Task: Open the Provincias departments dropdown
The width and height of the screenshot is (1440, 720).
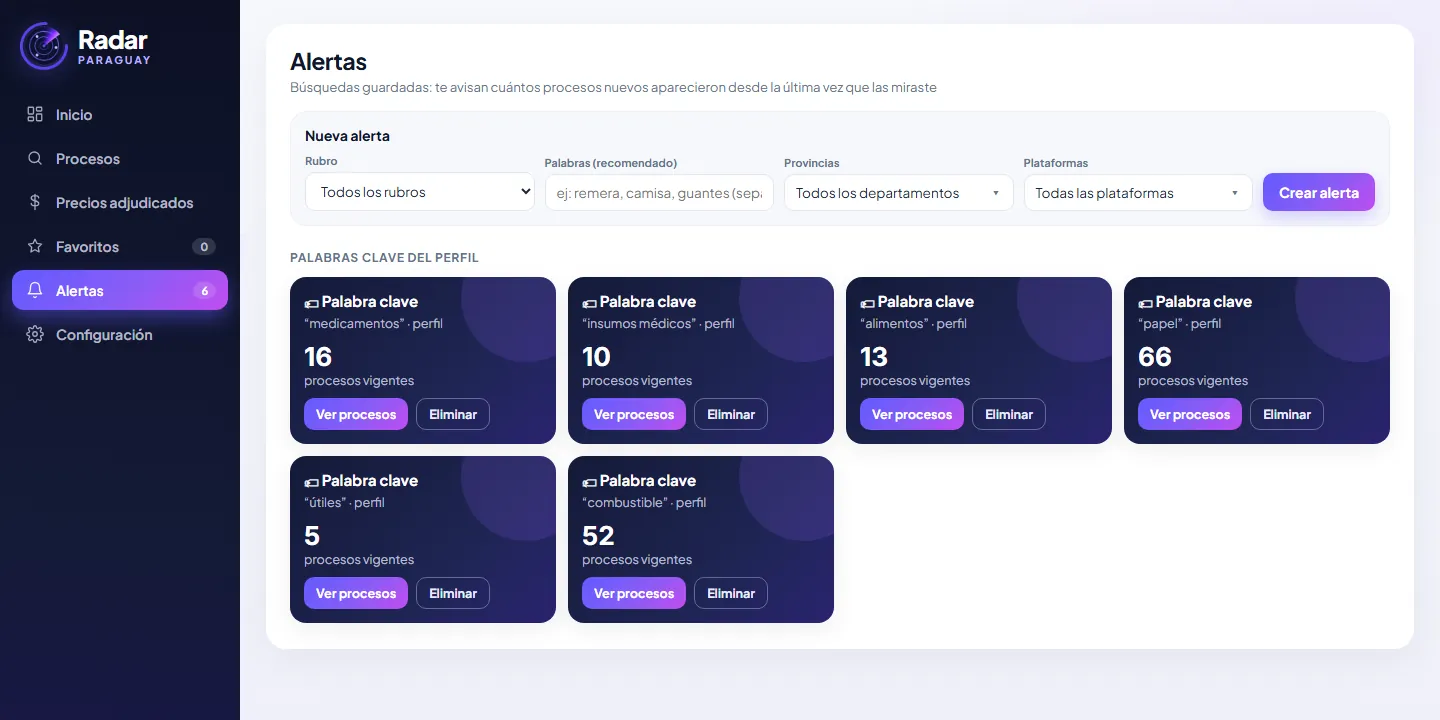Action: tap(899, 193)
